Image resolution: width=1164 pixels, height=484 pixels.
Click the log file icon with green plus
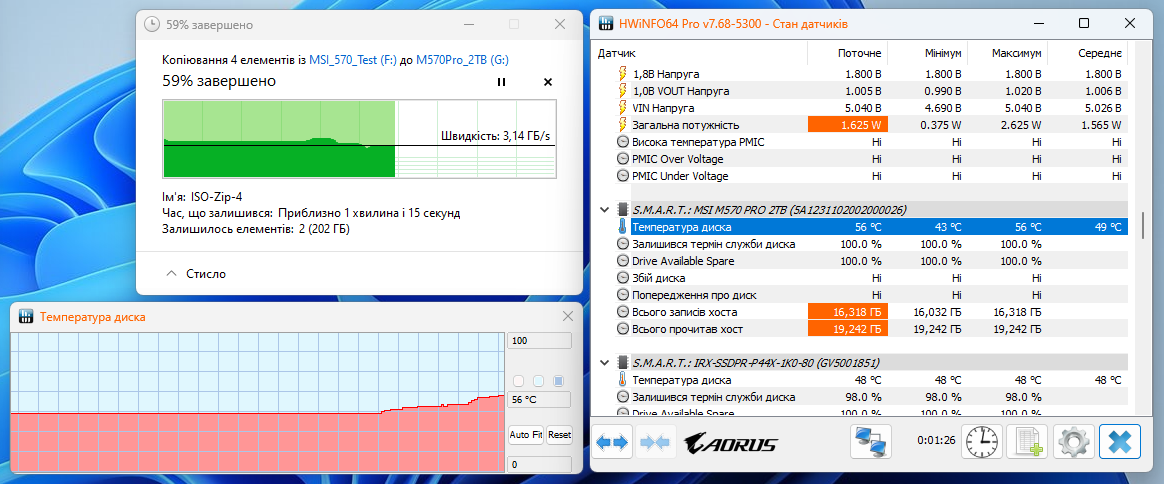pos(1027,443)
